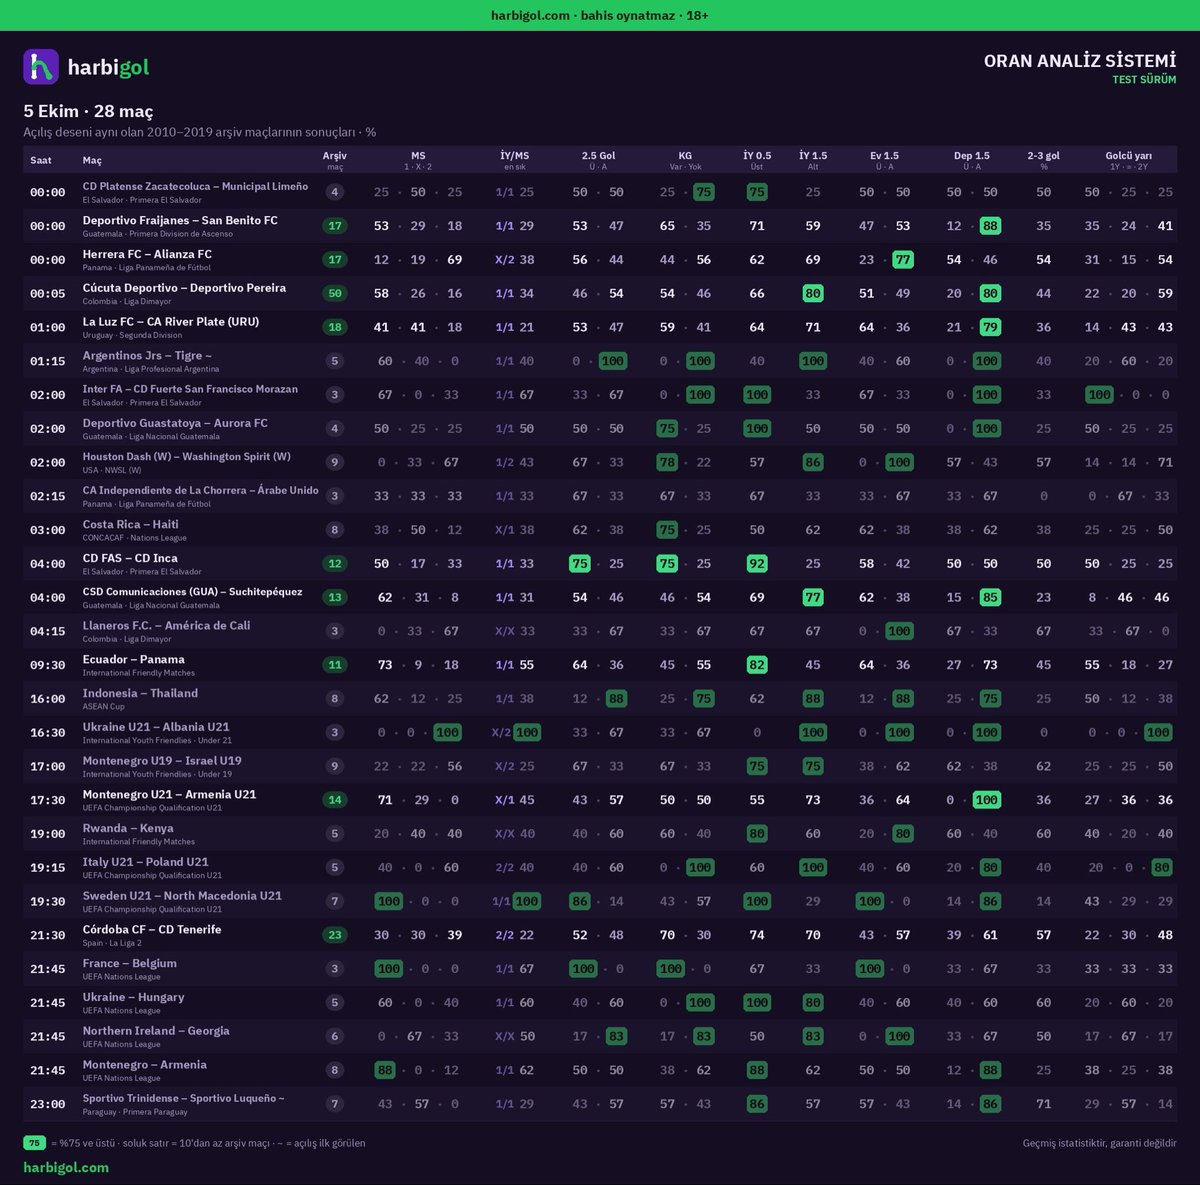This screenshot has height=1185, width=1200.
Task: Open the 'Ukraine – Hungary' match
Action: (x=133, y=998)
